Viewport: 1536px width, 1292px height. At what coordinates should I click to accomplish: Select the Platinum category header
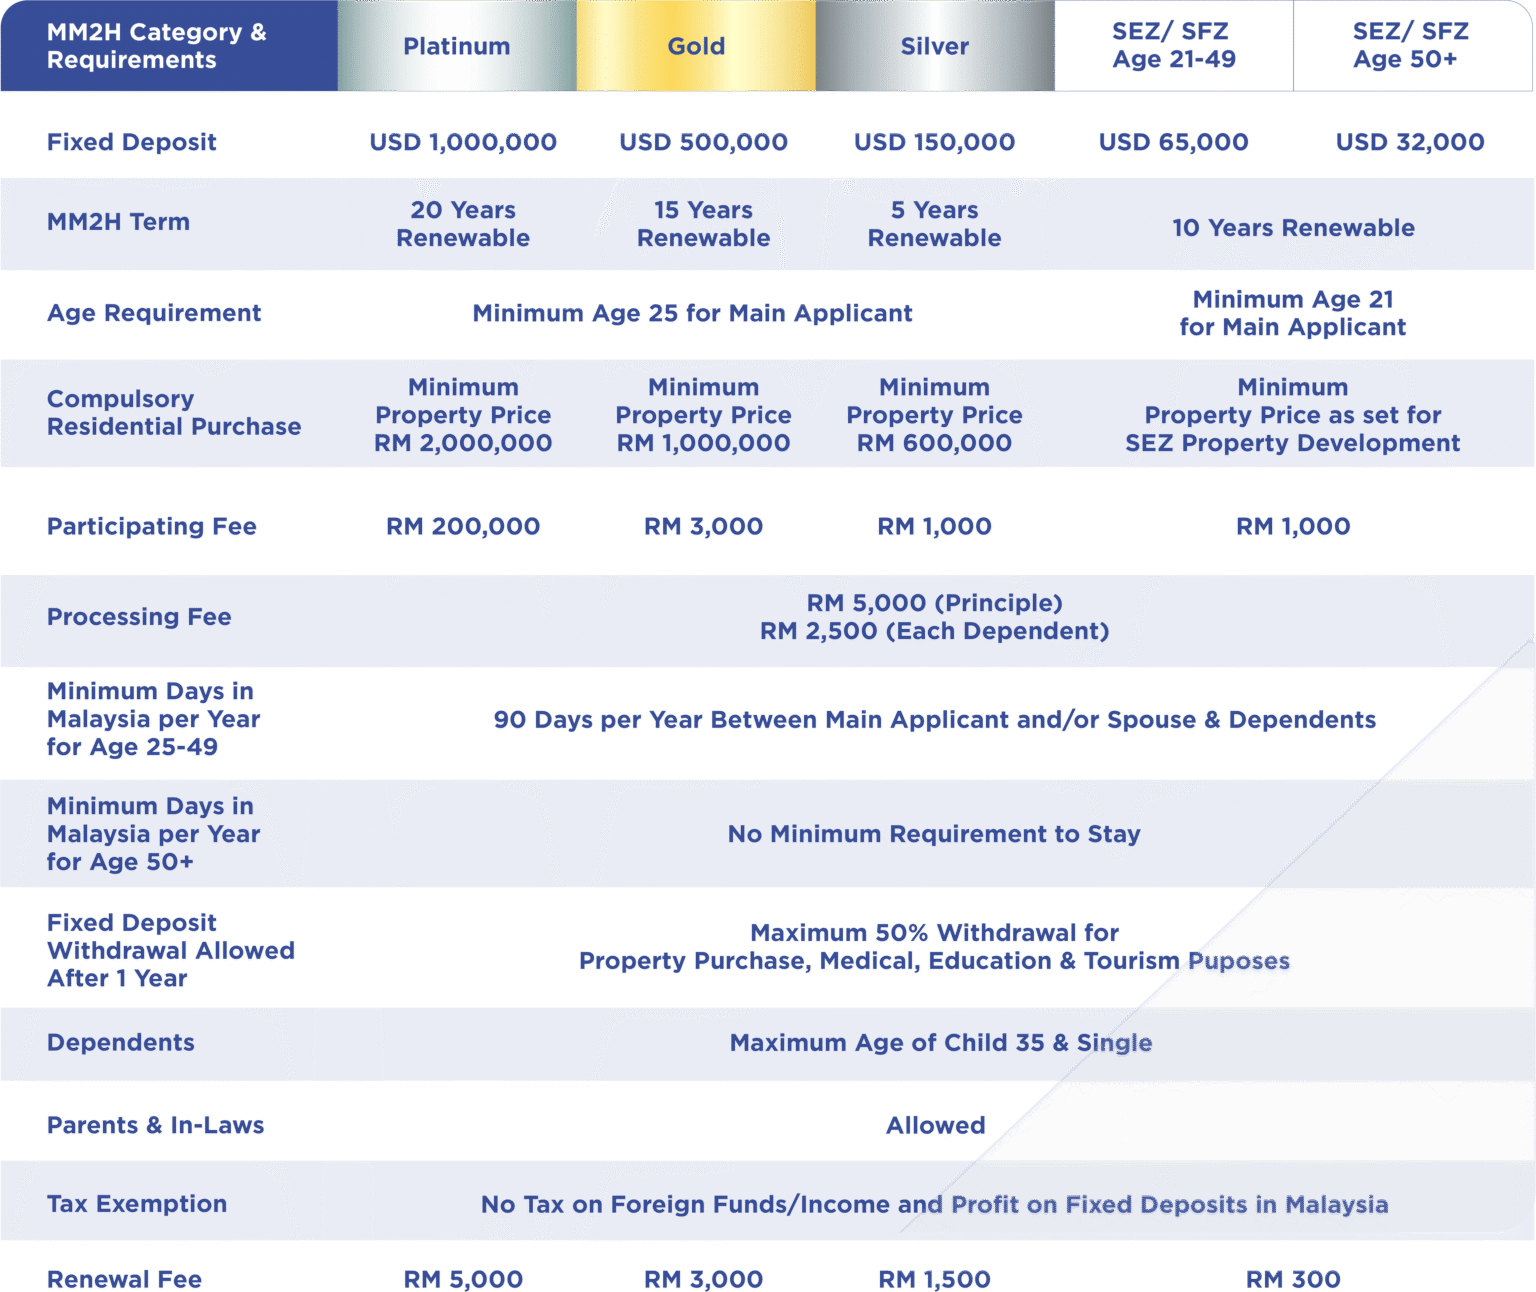pos(457,46)
